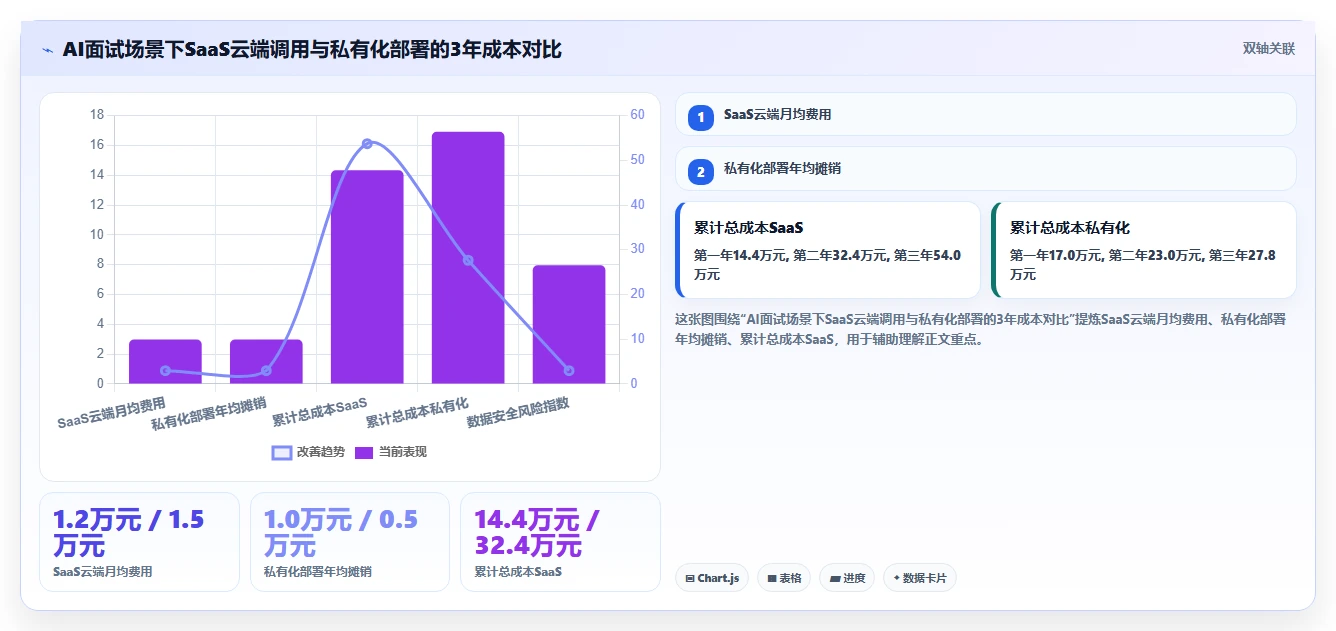Click the 当前表现 purple legend swatch
Viewport: 1336px width, 631px height.
click(364, 452)
